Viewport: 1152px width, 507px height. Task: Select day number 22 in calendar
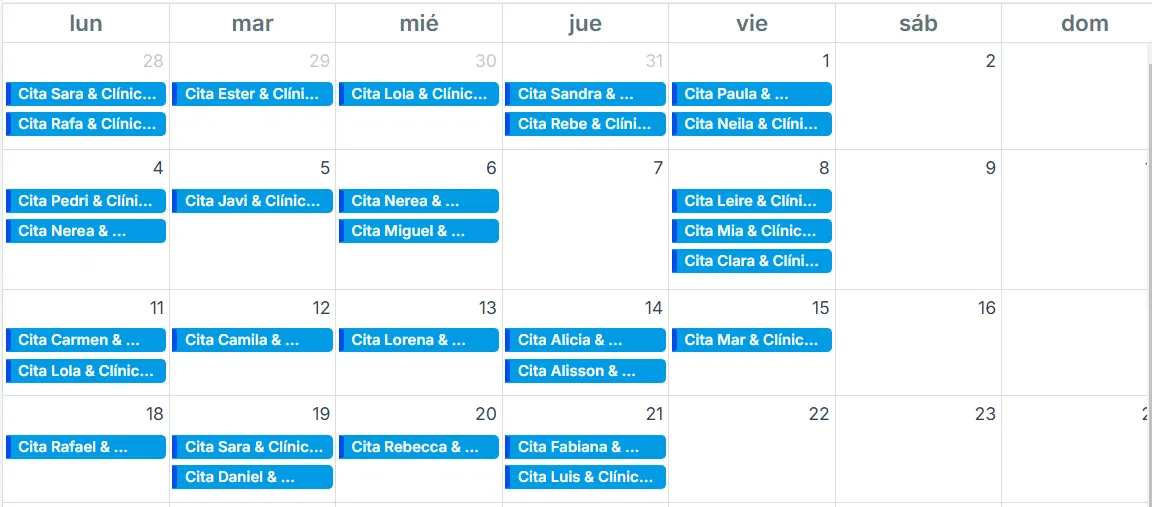click(818, 414)
